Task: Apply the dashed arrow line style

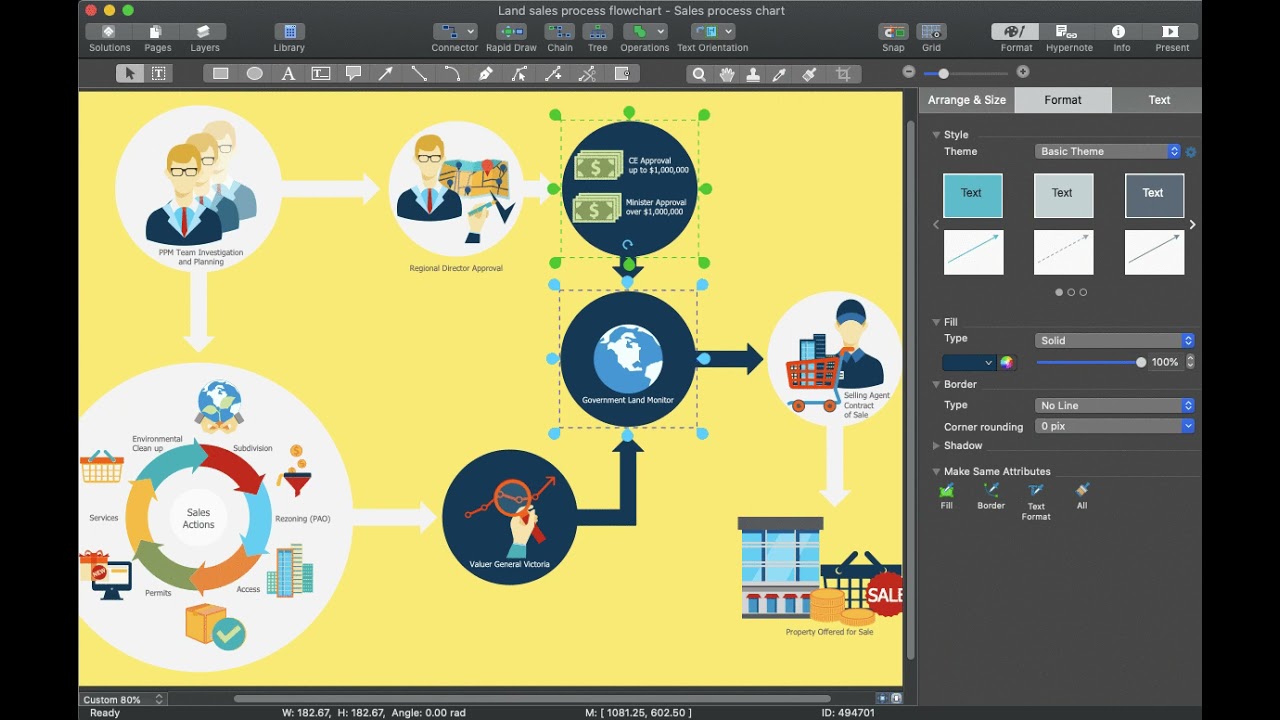Action: click(1063, 252)
